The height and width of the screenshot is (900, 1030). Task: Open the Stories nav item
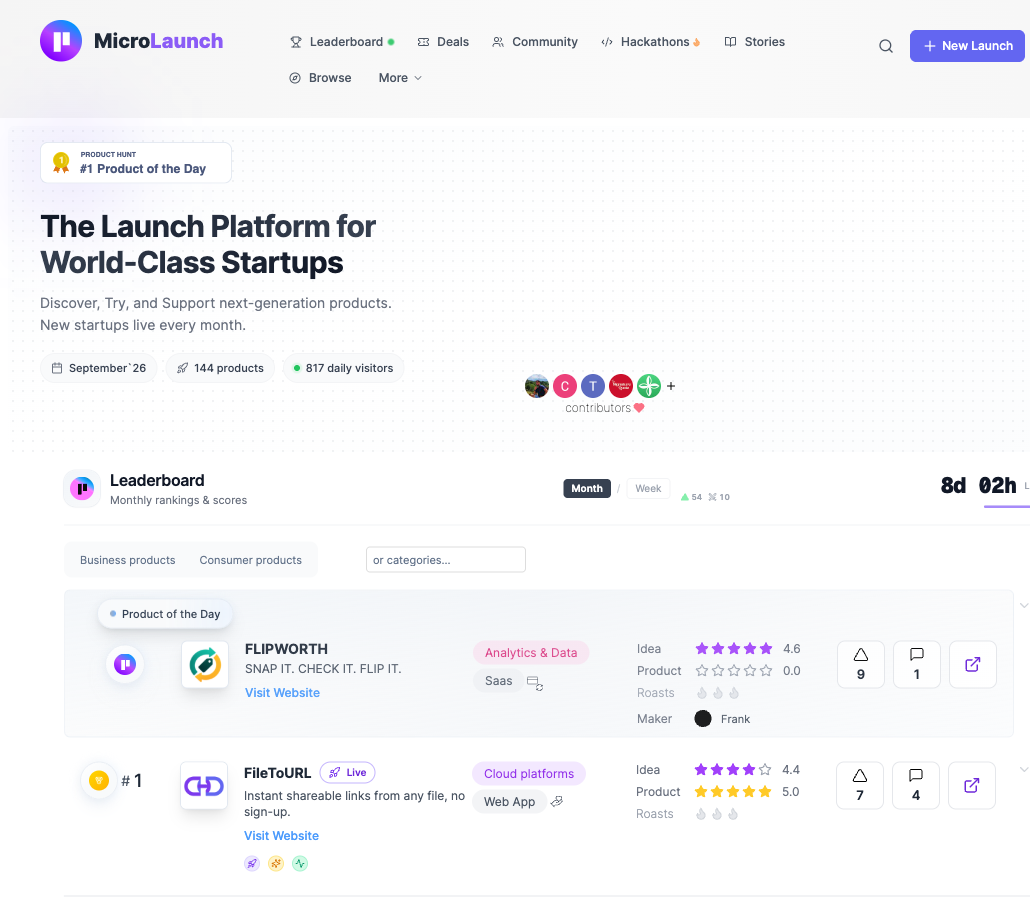(x=754, y=41)
